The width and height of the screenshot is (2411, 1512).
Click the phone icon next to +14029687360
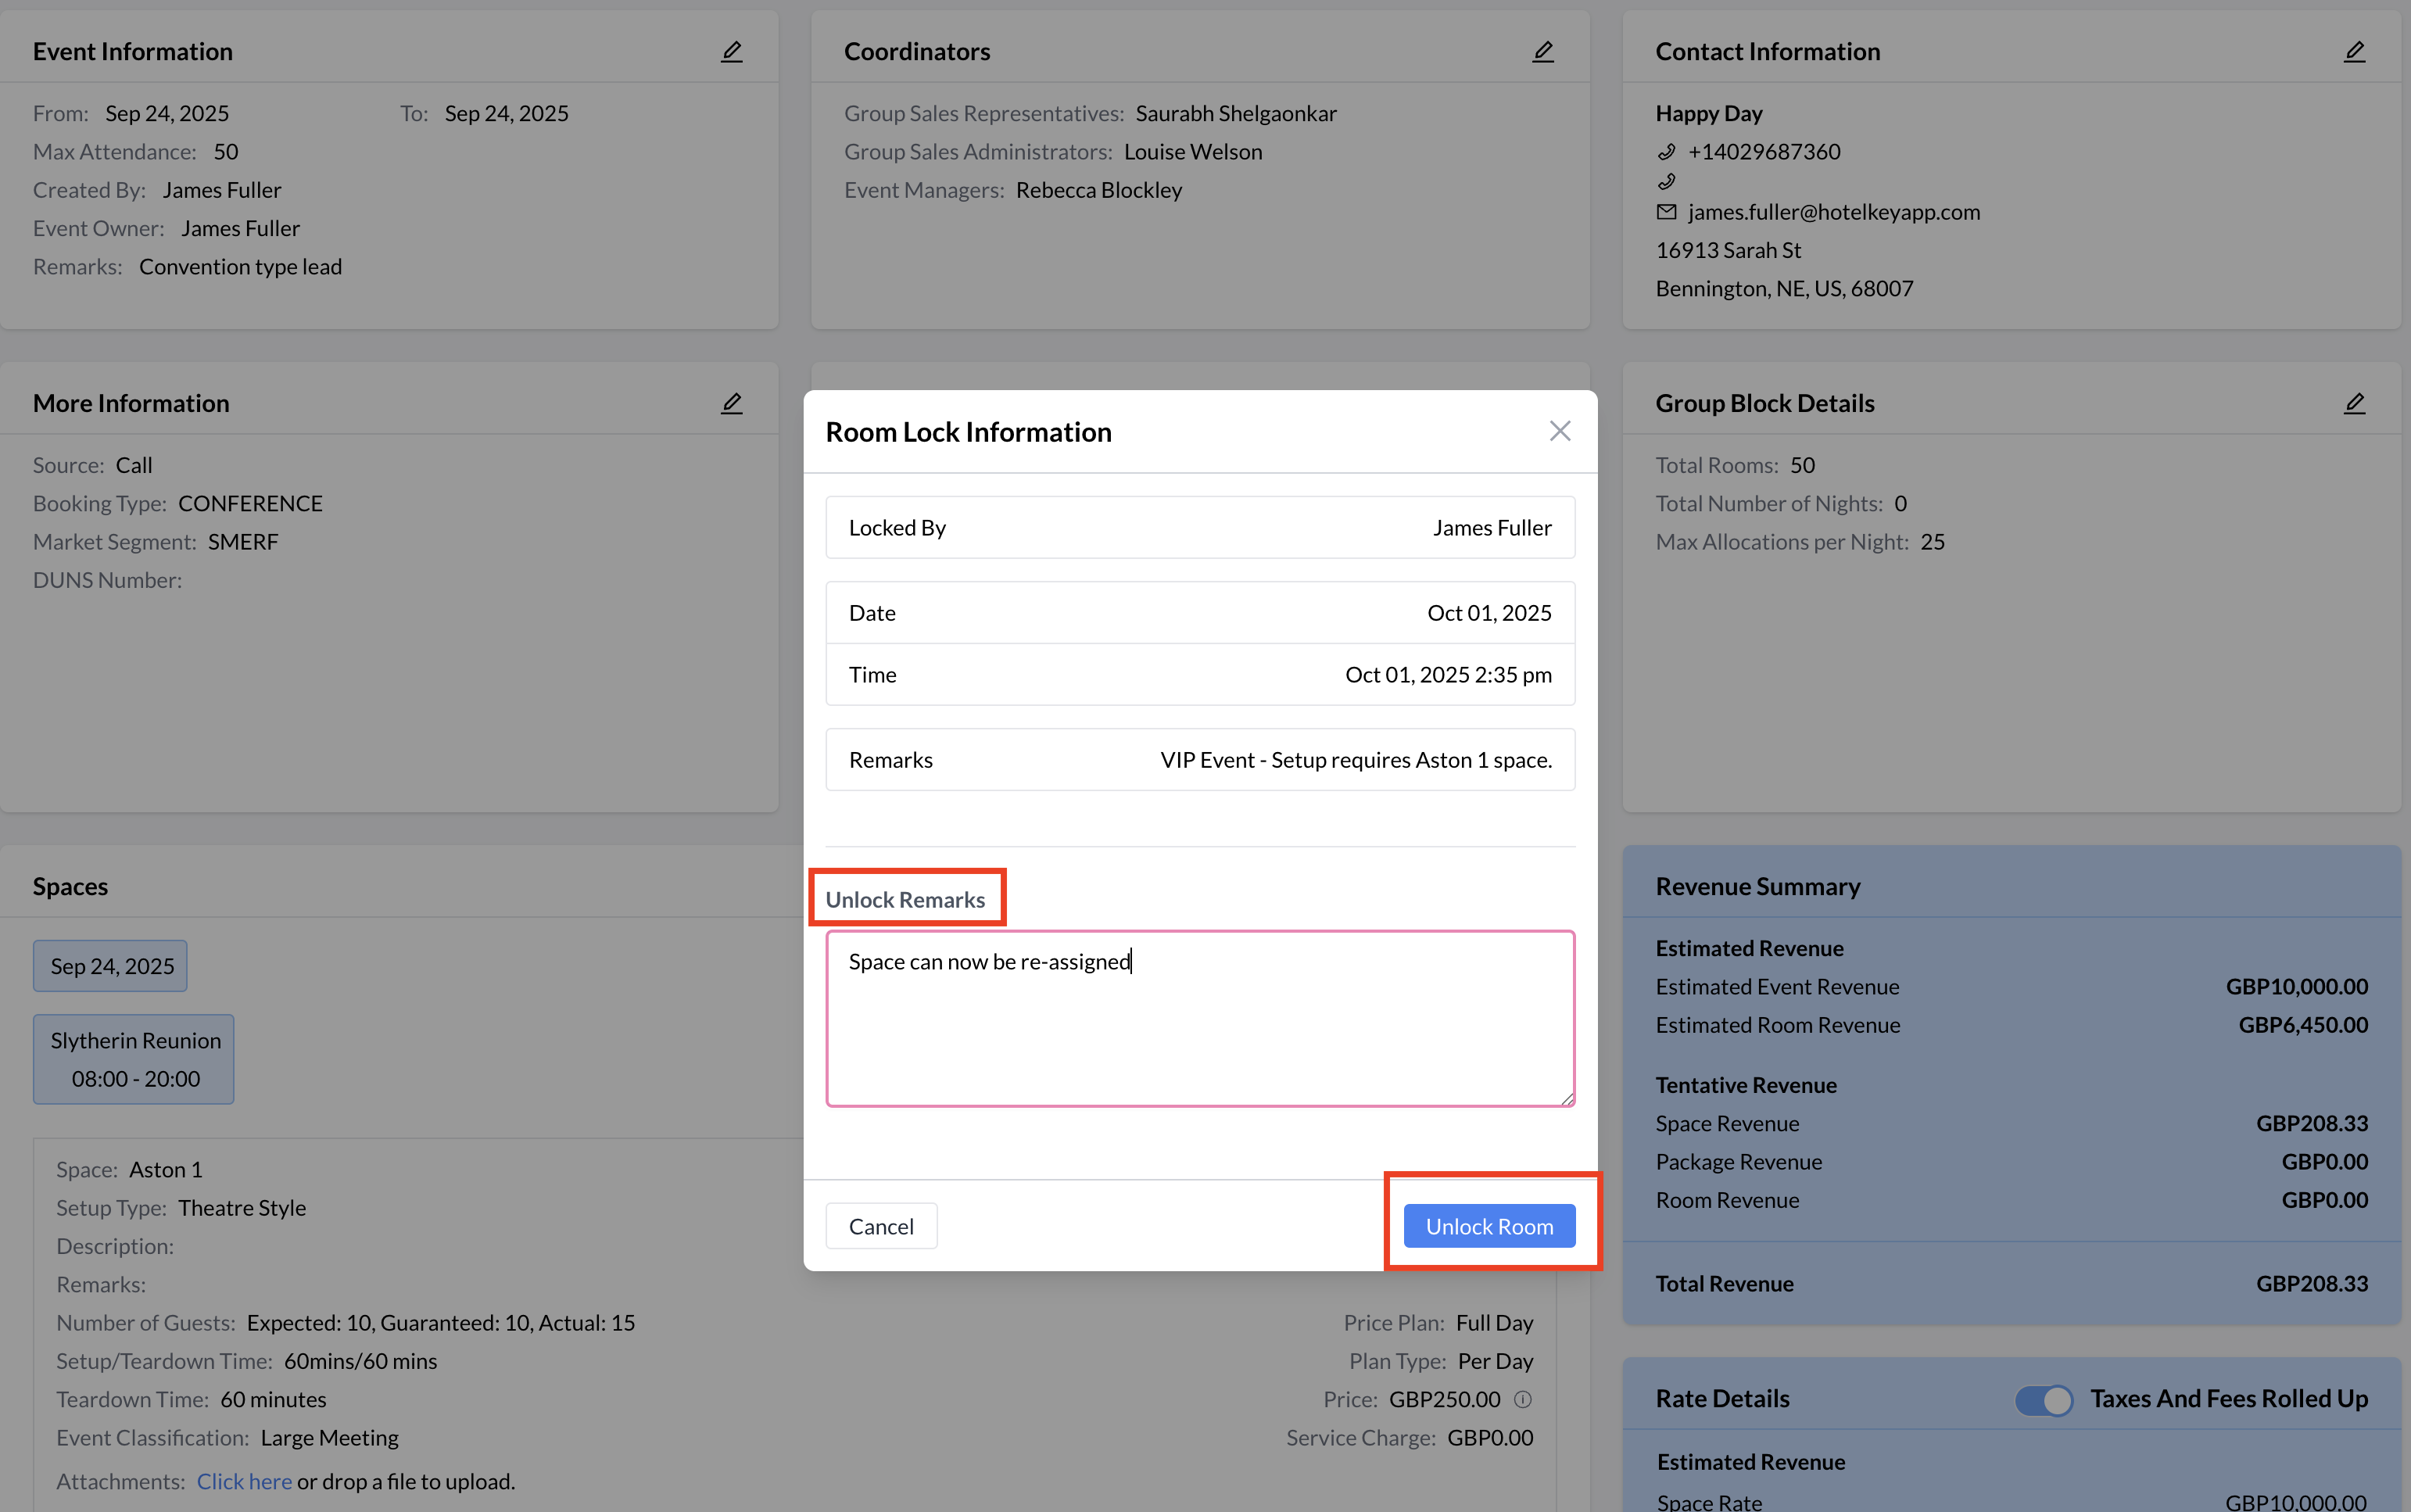click(x=1666, y=152)
